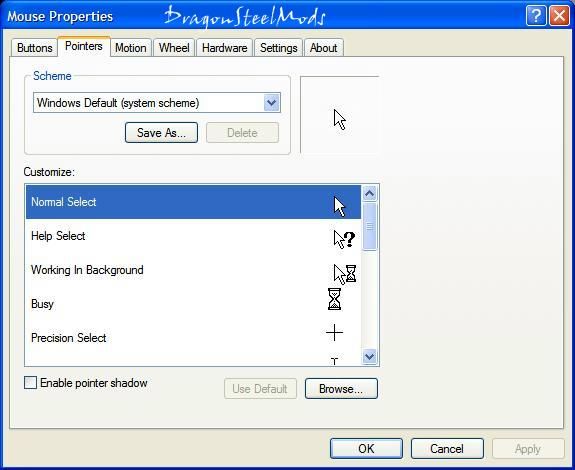Click the Customize list scrollbar thumb
The height and width of the screenshot is (470, 575).
point(369,226)
